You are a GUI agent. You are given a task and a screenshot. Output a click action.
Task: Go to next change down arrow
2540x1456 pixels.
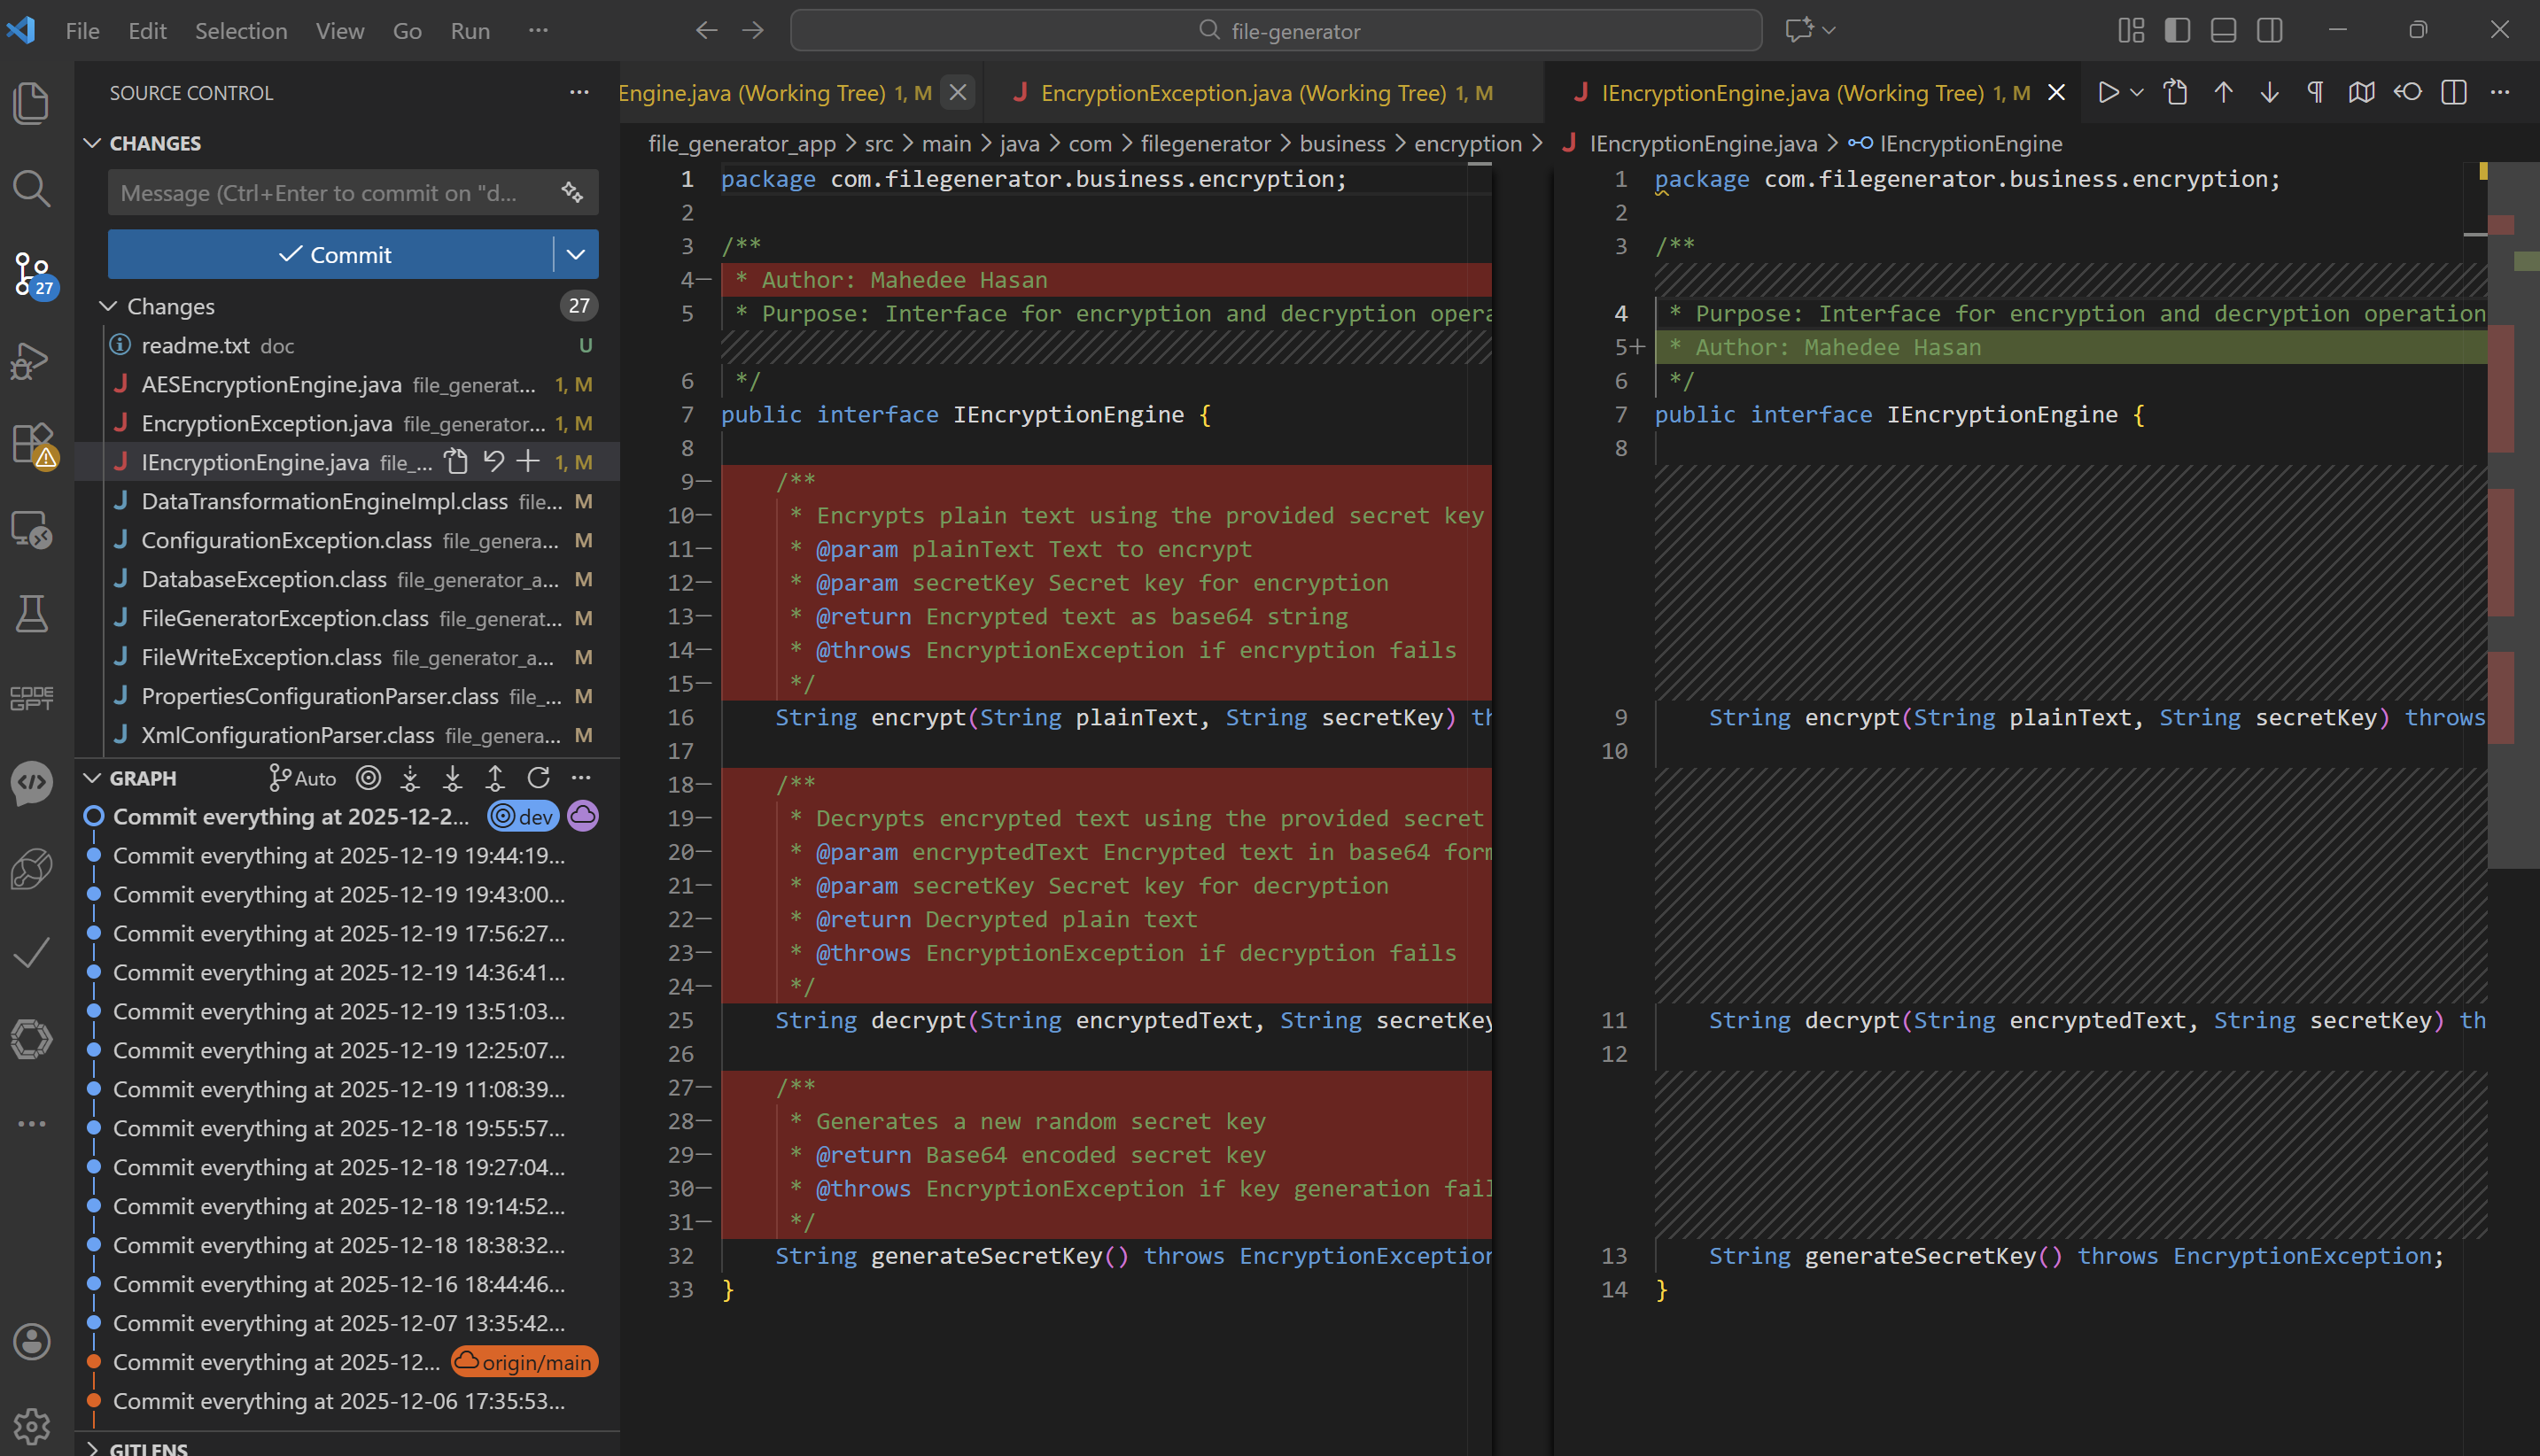tap(2269, 92)
